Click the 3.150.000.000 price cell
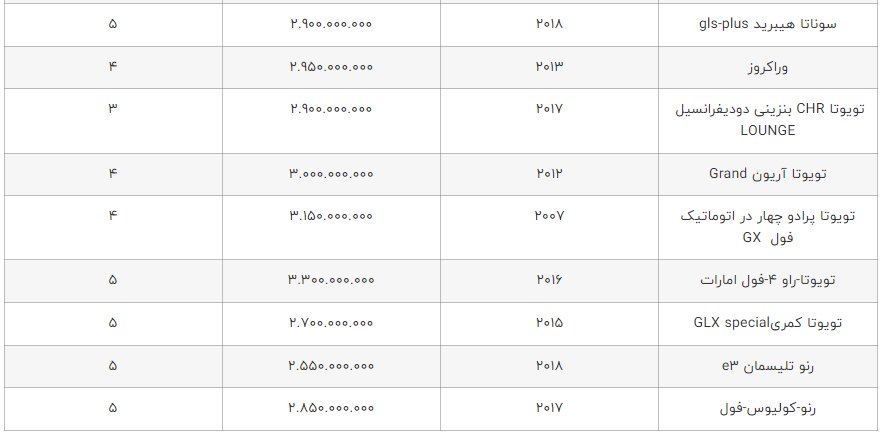Screen dimensions: 881x433 pyautogui.click(x=330, y=216)
